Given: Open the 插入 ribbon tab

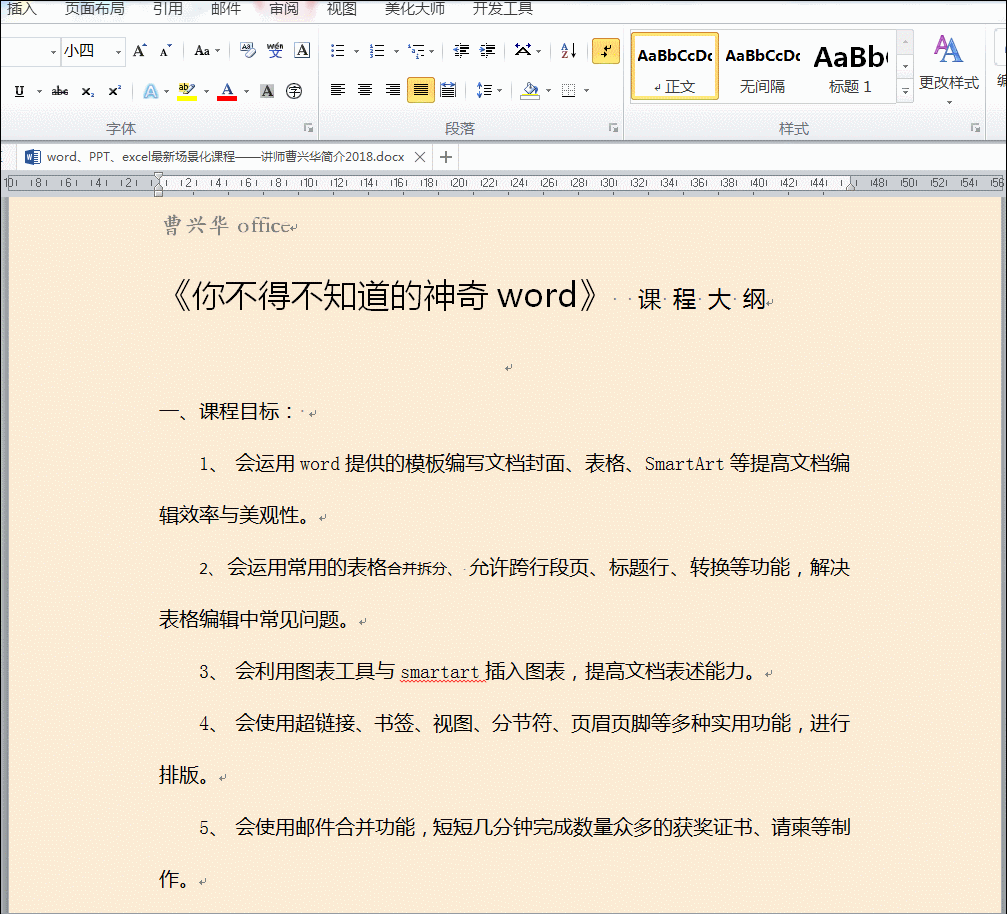Looking at the screenshot, I should click(21, 8).
